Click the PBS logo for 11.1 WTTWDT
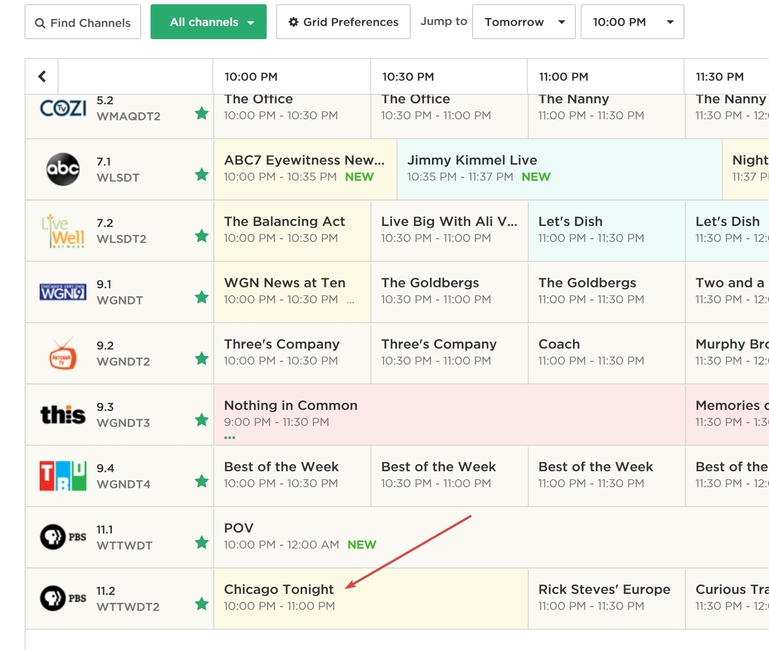 click(63, 537)
